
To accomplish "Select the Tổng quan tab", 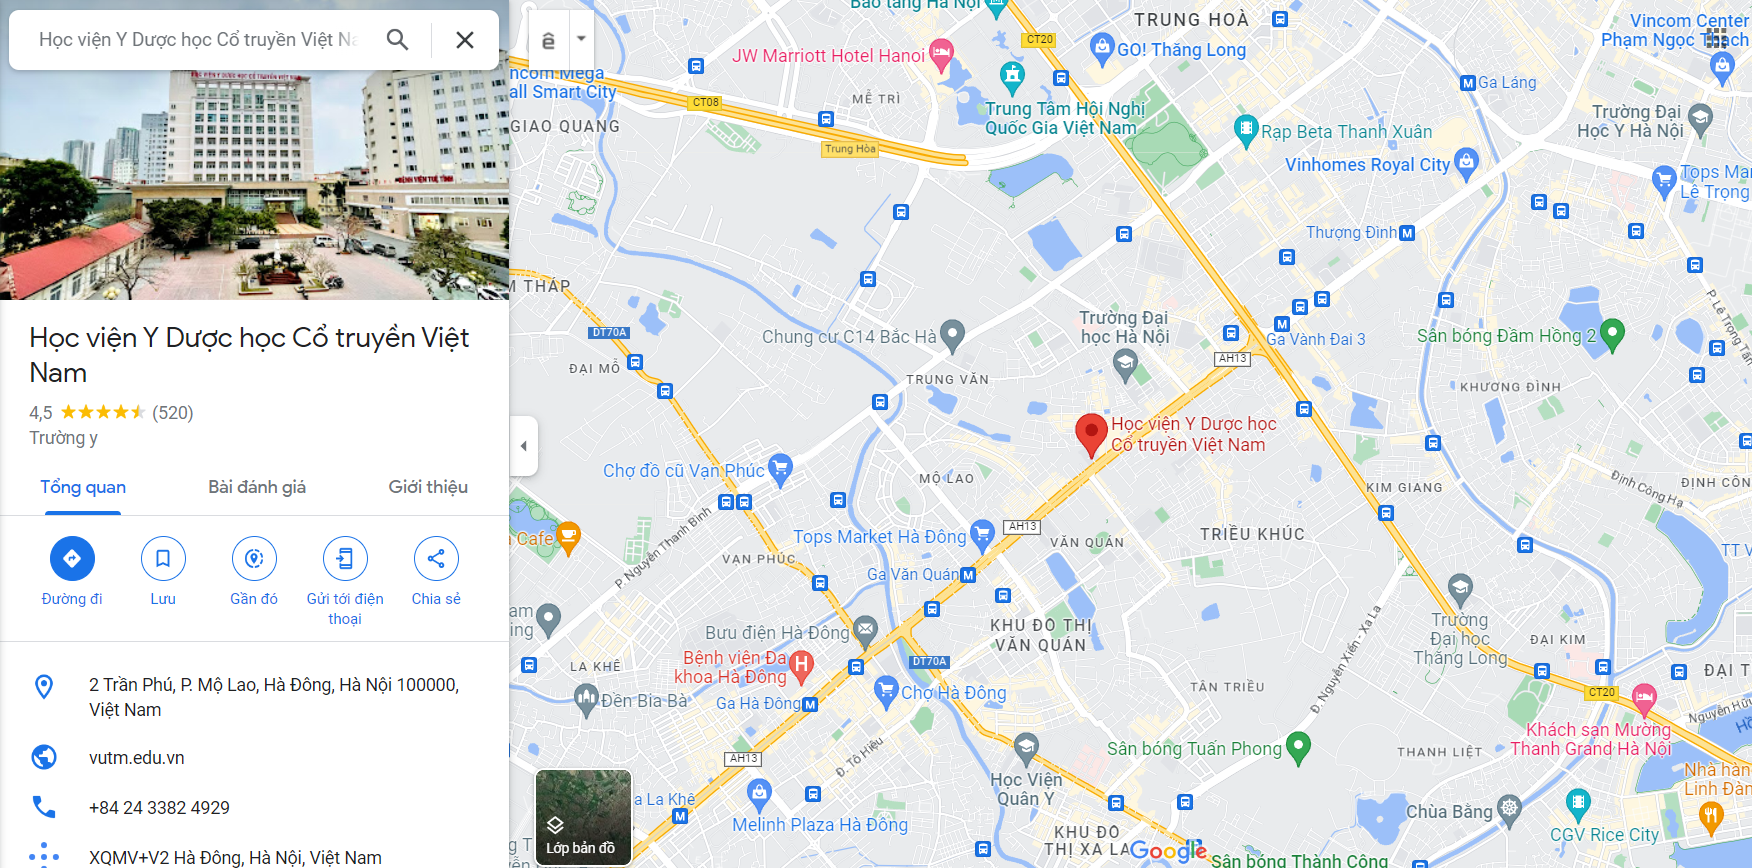I will click(x=83, y=487).
